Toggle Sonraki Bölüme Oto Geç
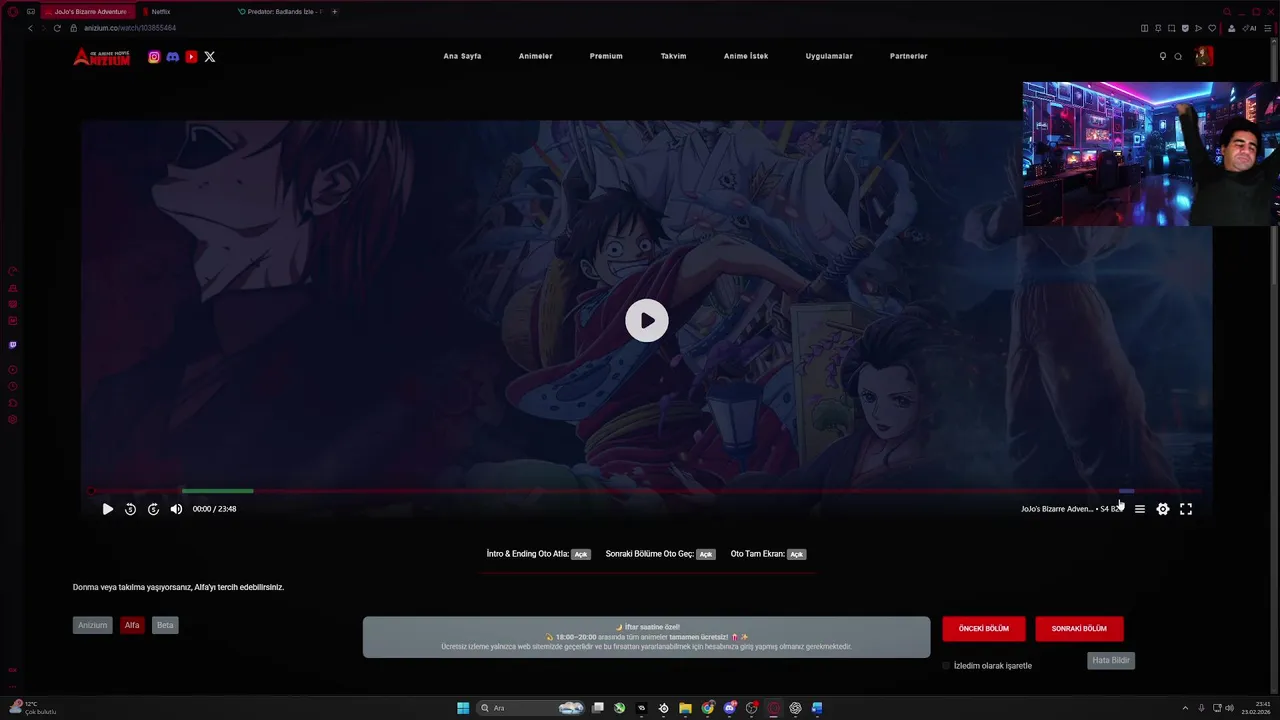Screen dimensions: 1280x720 coord(706,554)
